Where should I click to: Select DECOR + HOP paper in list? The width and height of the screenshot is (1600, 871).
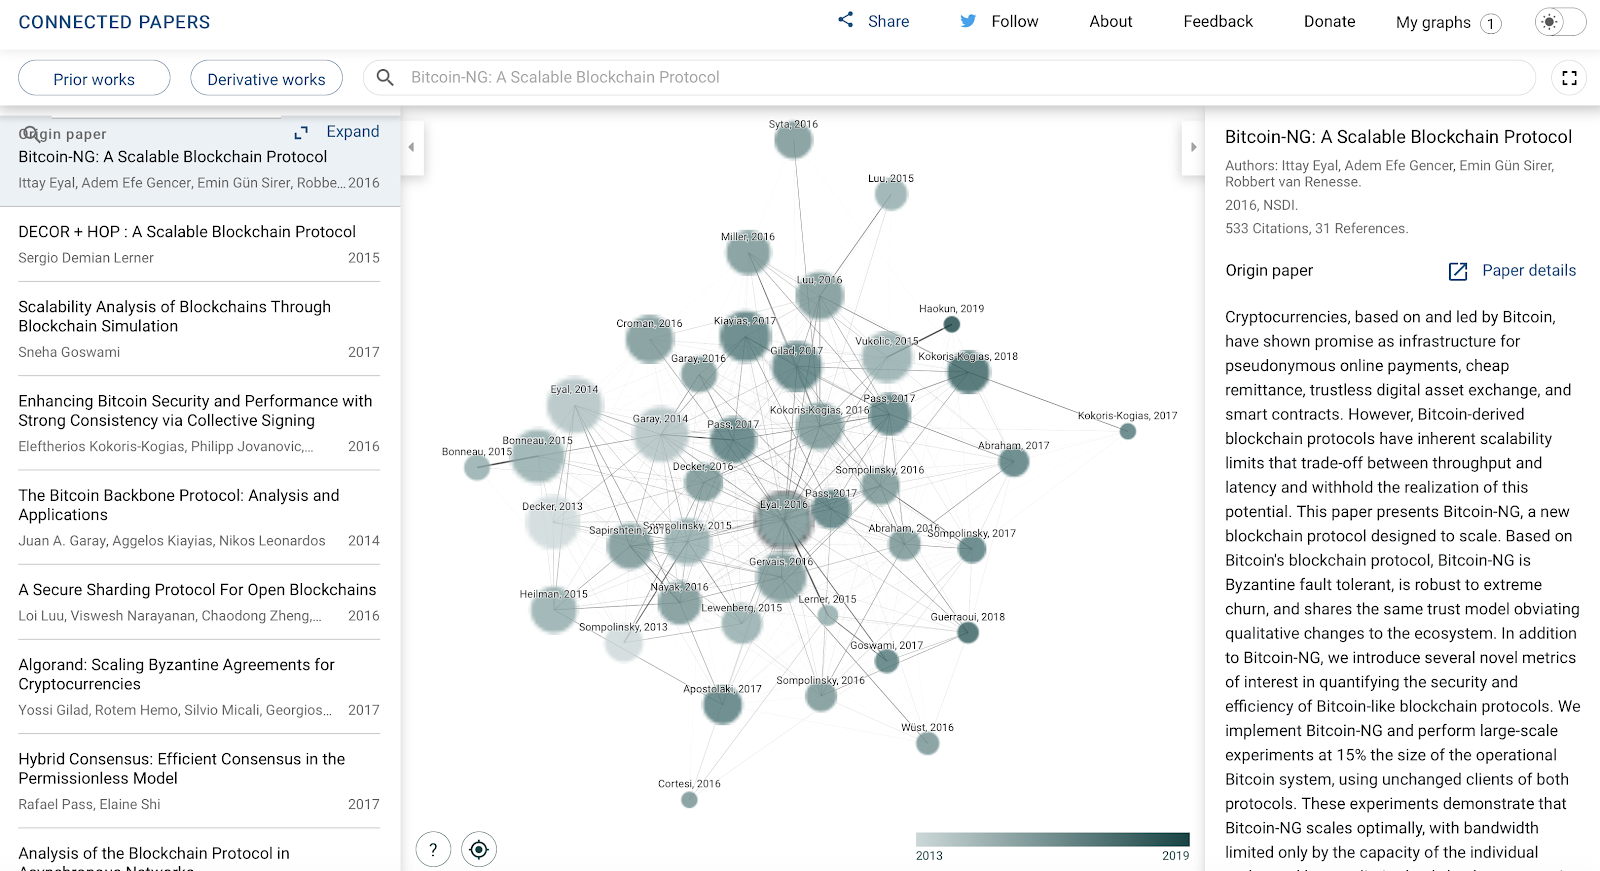199,244
